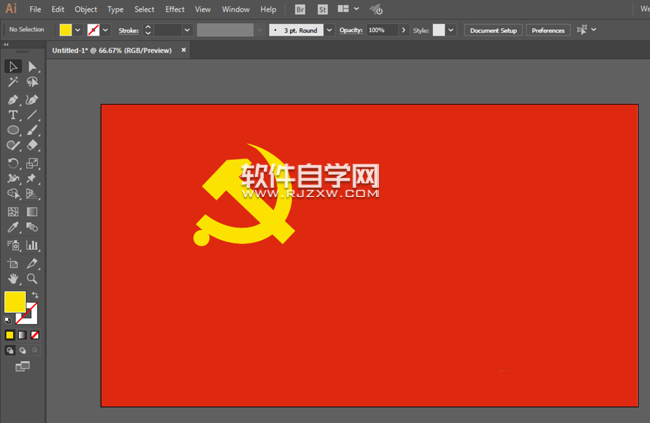This screenshot has width=650, height=423.
Task: Open the Effect menu
Action: coord(175,9)
